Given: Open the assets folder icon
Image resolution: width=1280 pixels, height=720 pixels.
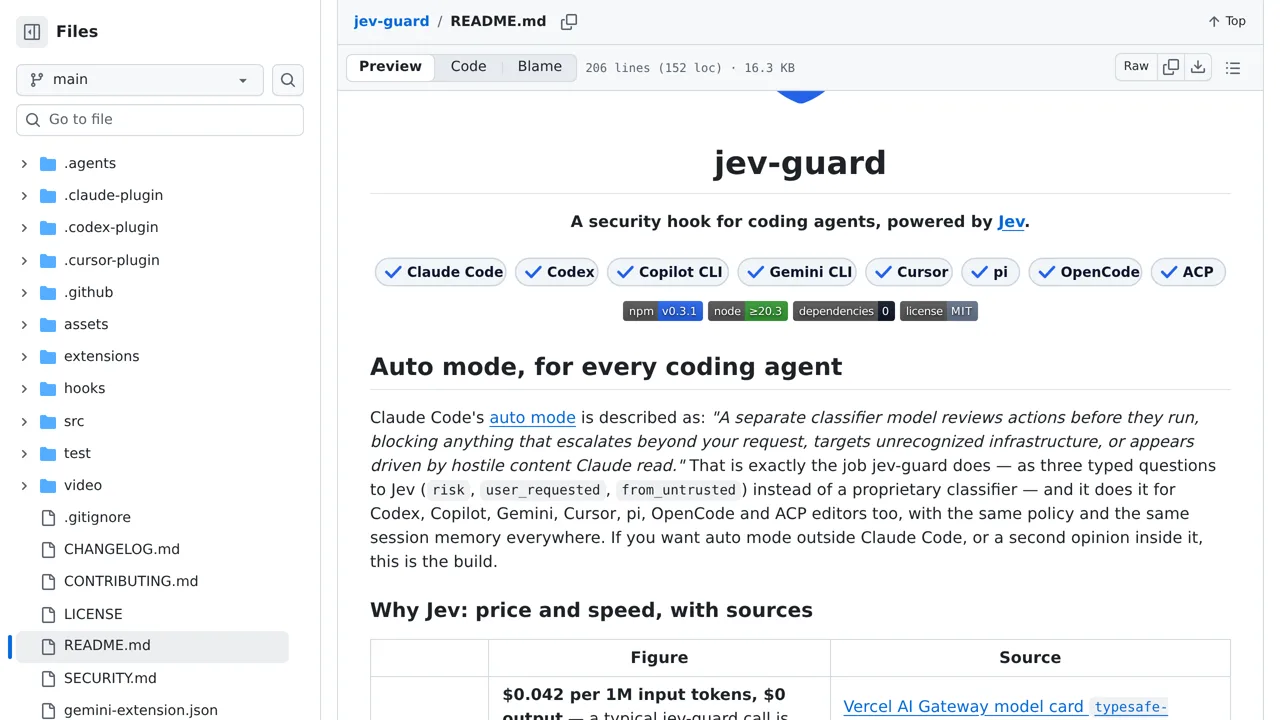Looking at the screenshot, I should pos(48,324).
